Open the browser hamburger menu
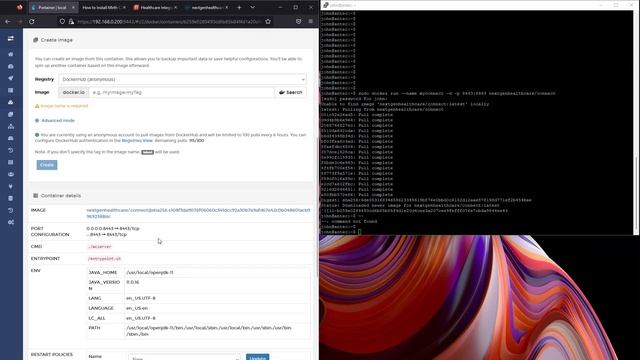Viewport: 640px width, 360px height. point(311,21)
